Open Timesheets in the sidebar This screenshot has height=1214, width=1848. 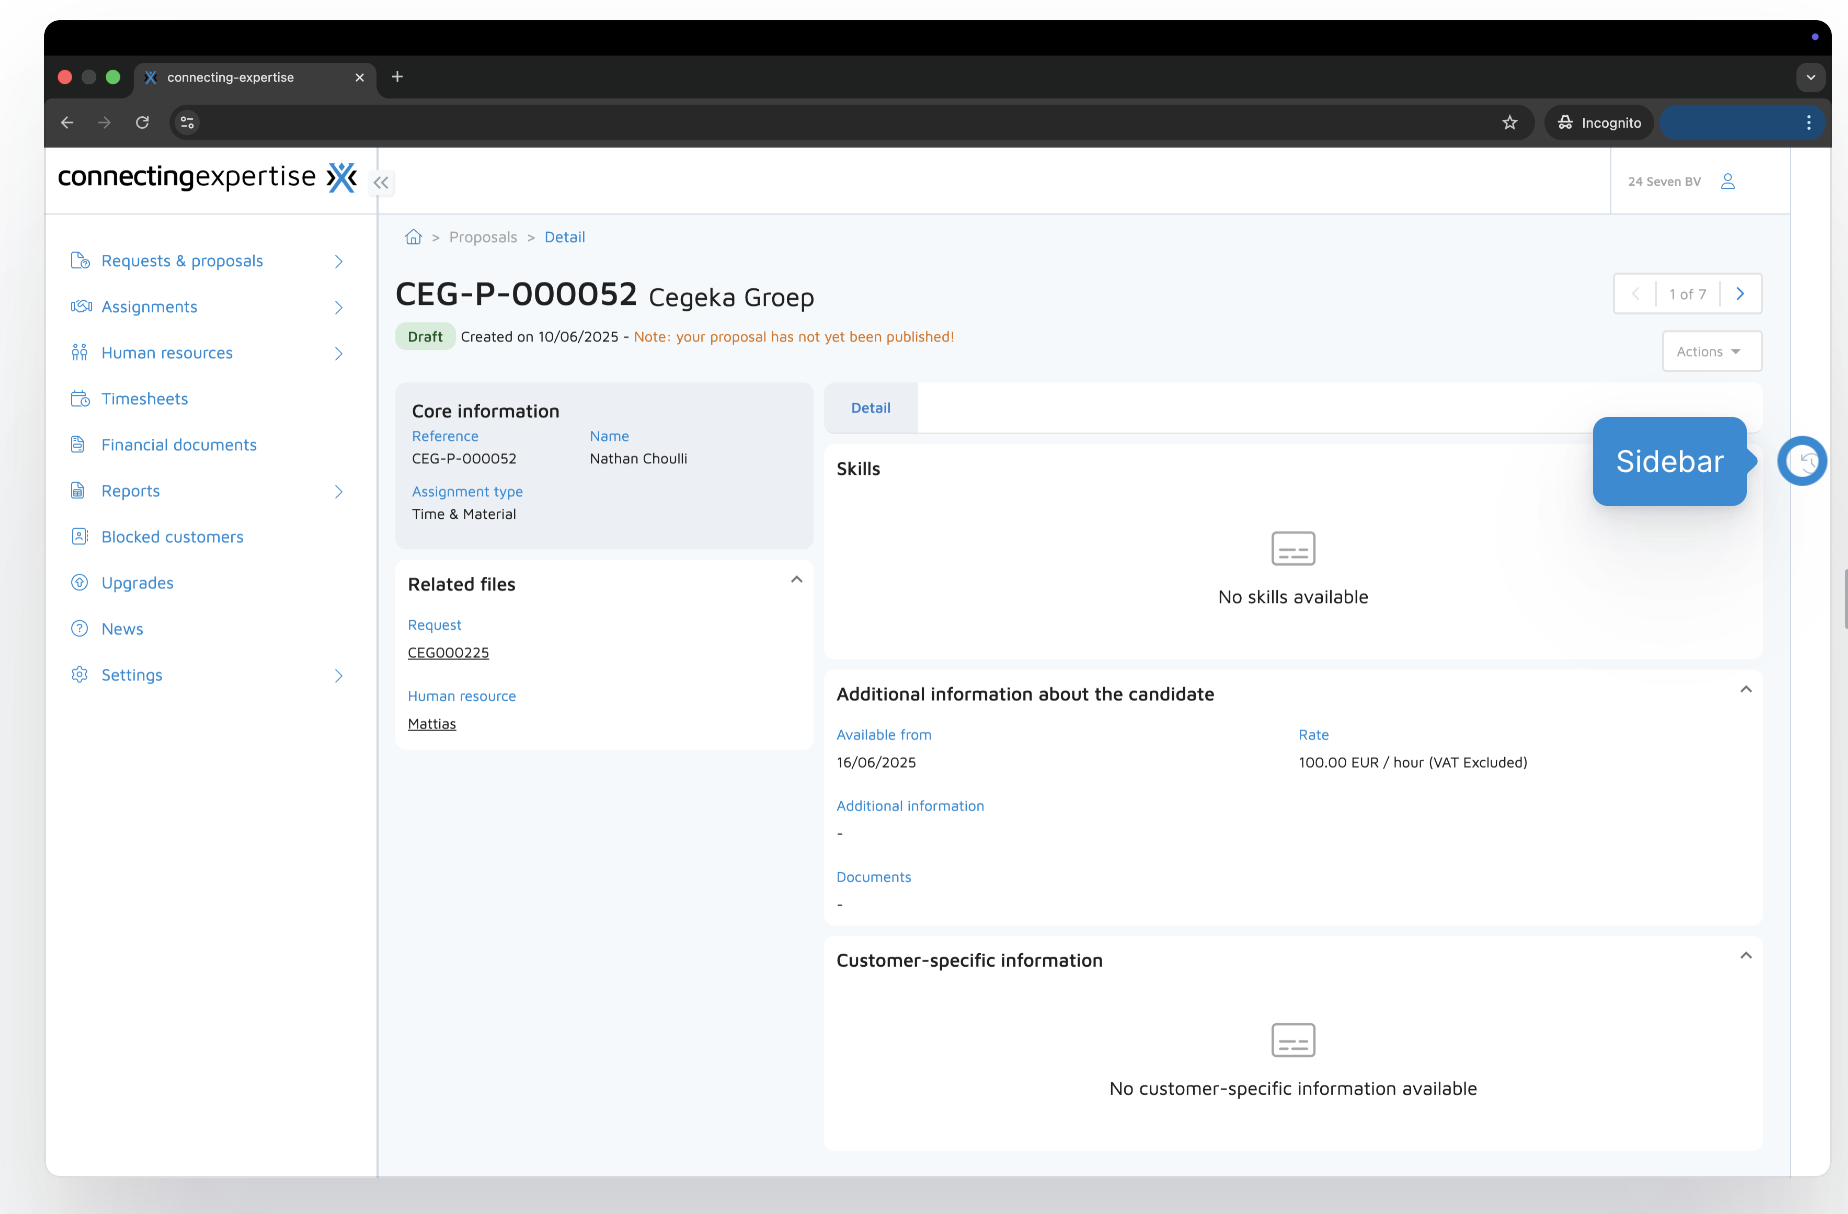[x=144, y=399]
